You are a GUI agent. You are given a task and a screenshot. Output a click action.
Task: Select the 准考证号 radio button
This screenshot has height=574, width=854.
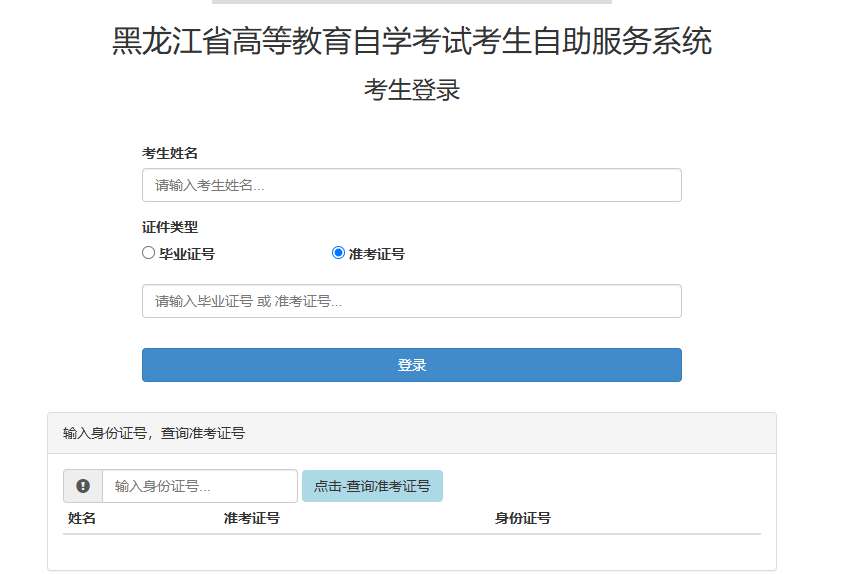[338, 253]
